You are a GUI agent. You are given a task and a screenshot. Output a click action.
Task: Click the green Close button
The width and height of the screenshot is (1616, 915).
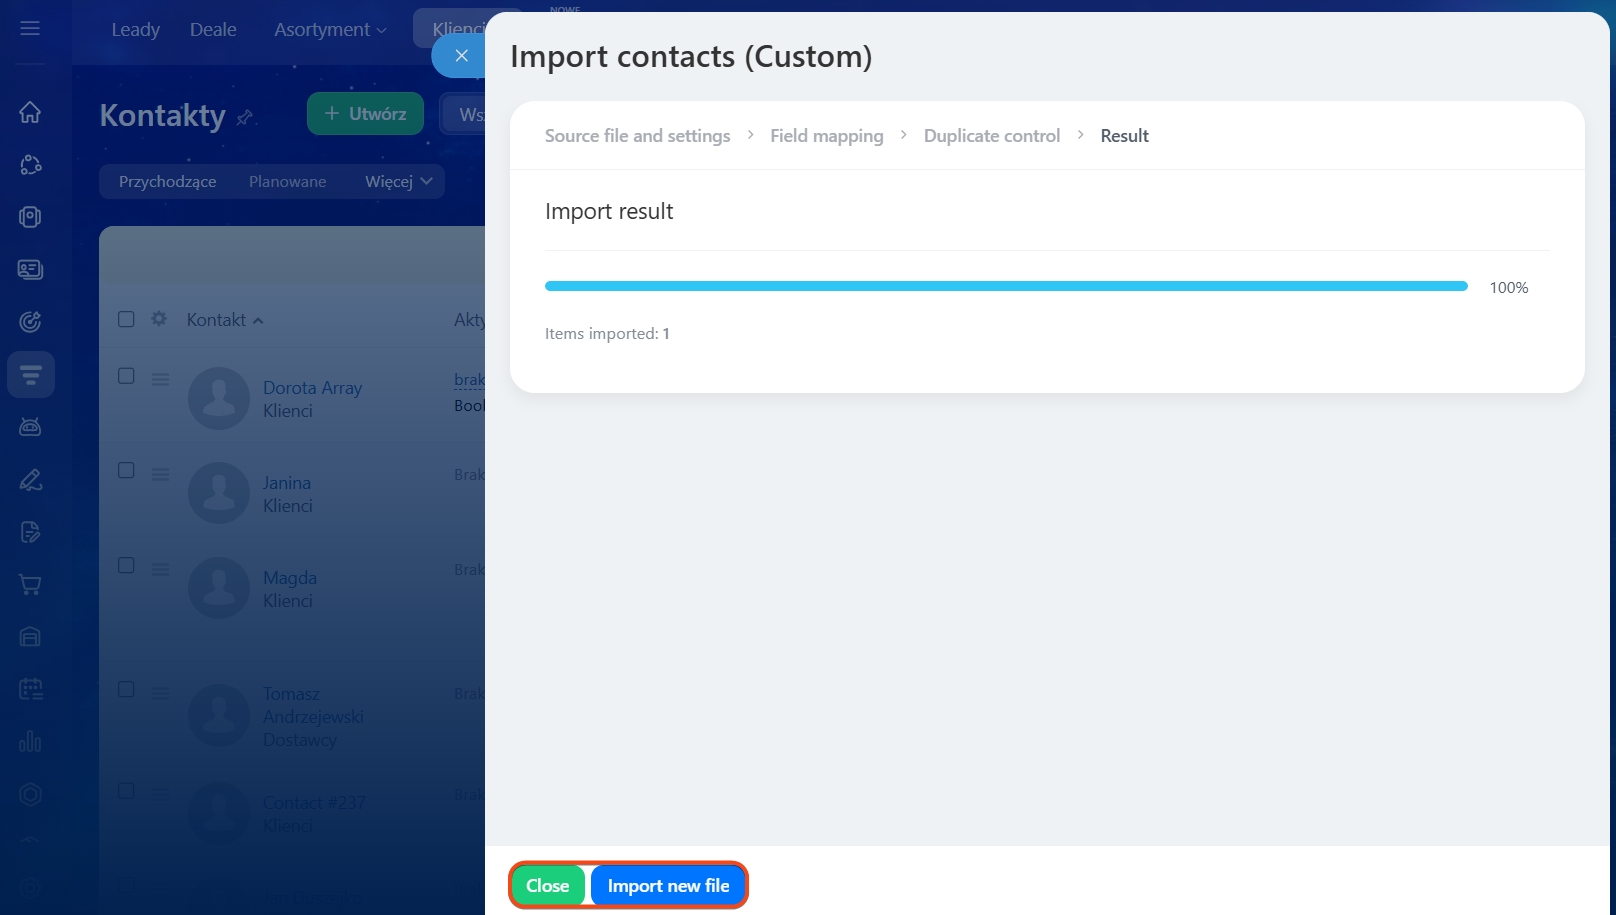pos(547,886)
